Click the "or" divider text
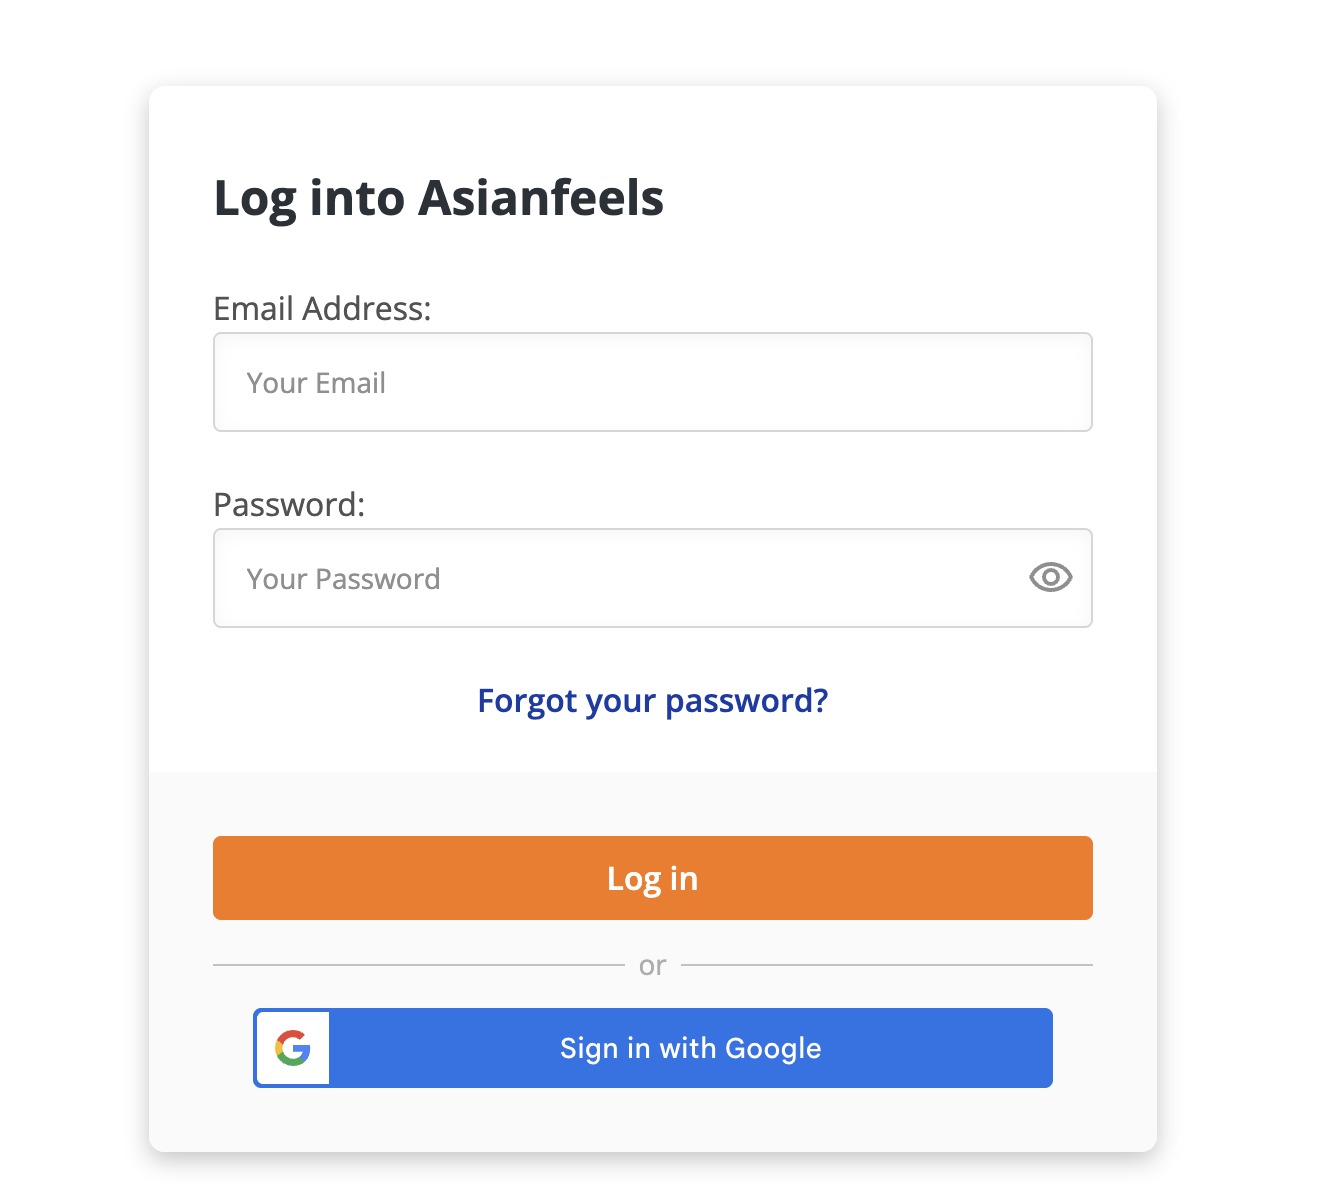The image size is (1320, 1204). (x=652, y=966)
